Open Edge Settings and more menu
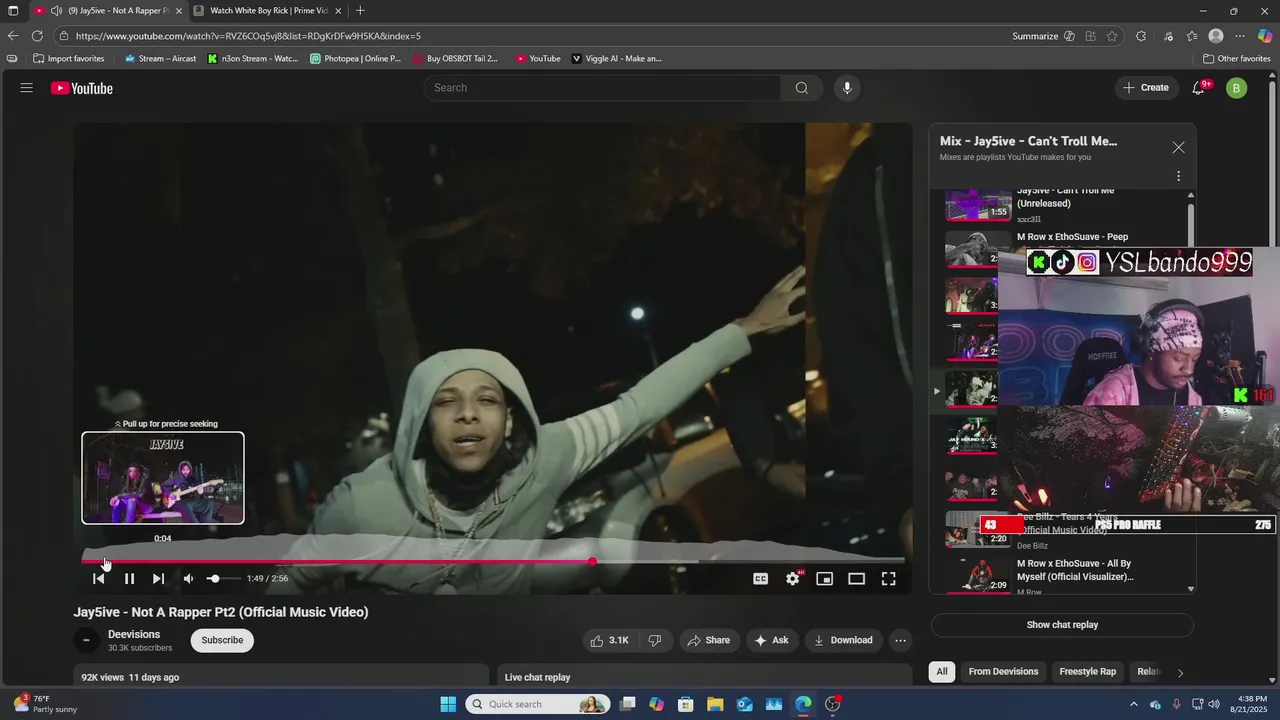 (x=1240, y=36)
